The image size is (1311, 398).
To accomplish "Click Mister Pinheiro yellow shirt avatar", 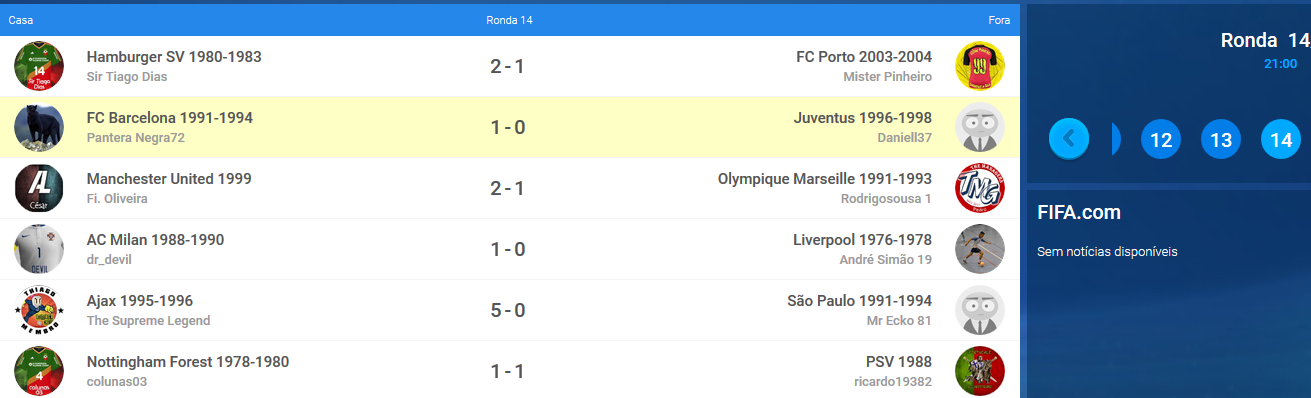I will click(980, 66).
